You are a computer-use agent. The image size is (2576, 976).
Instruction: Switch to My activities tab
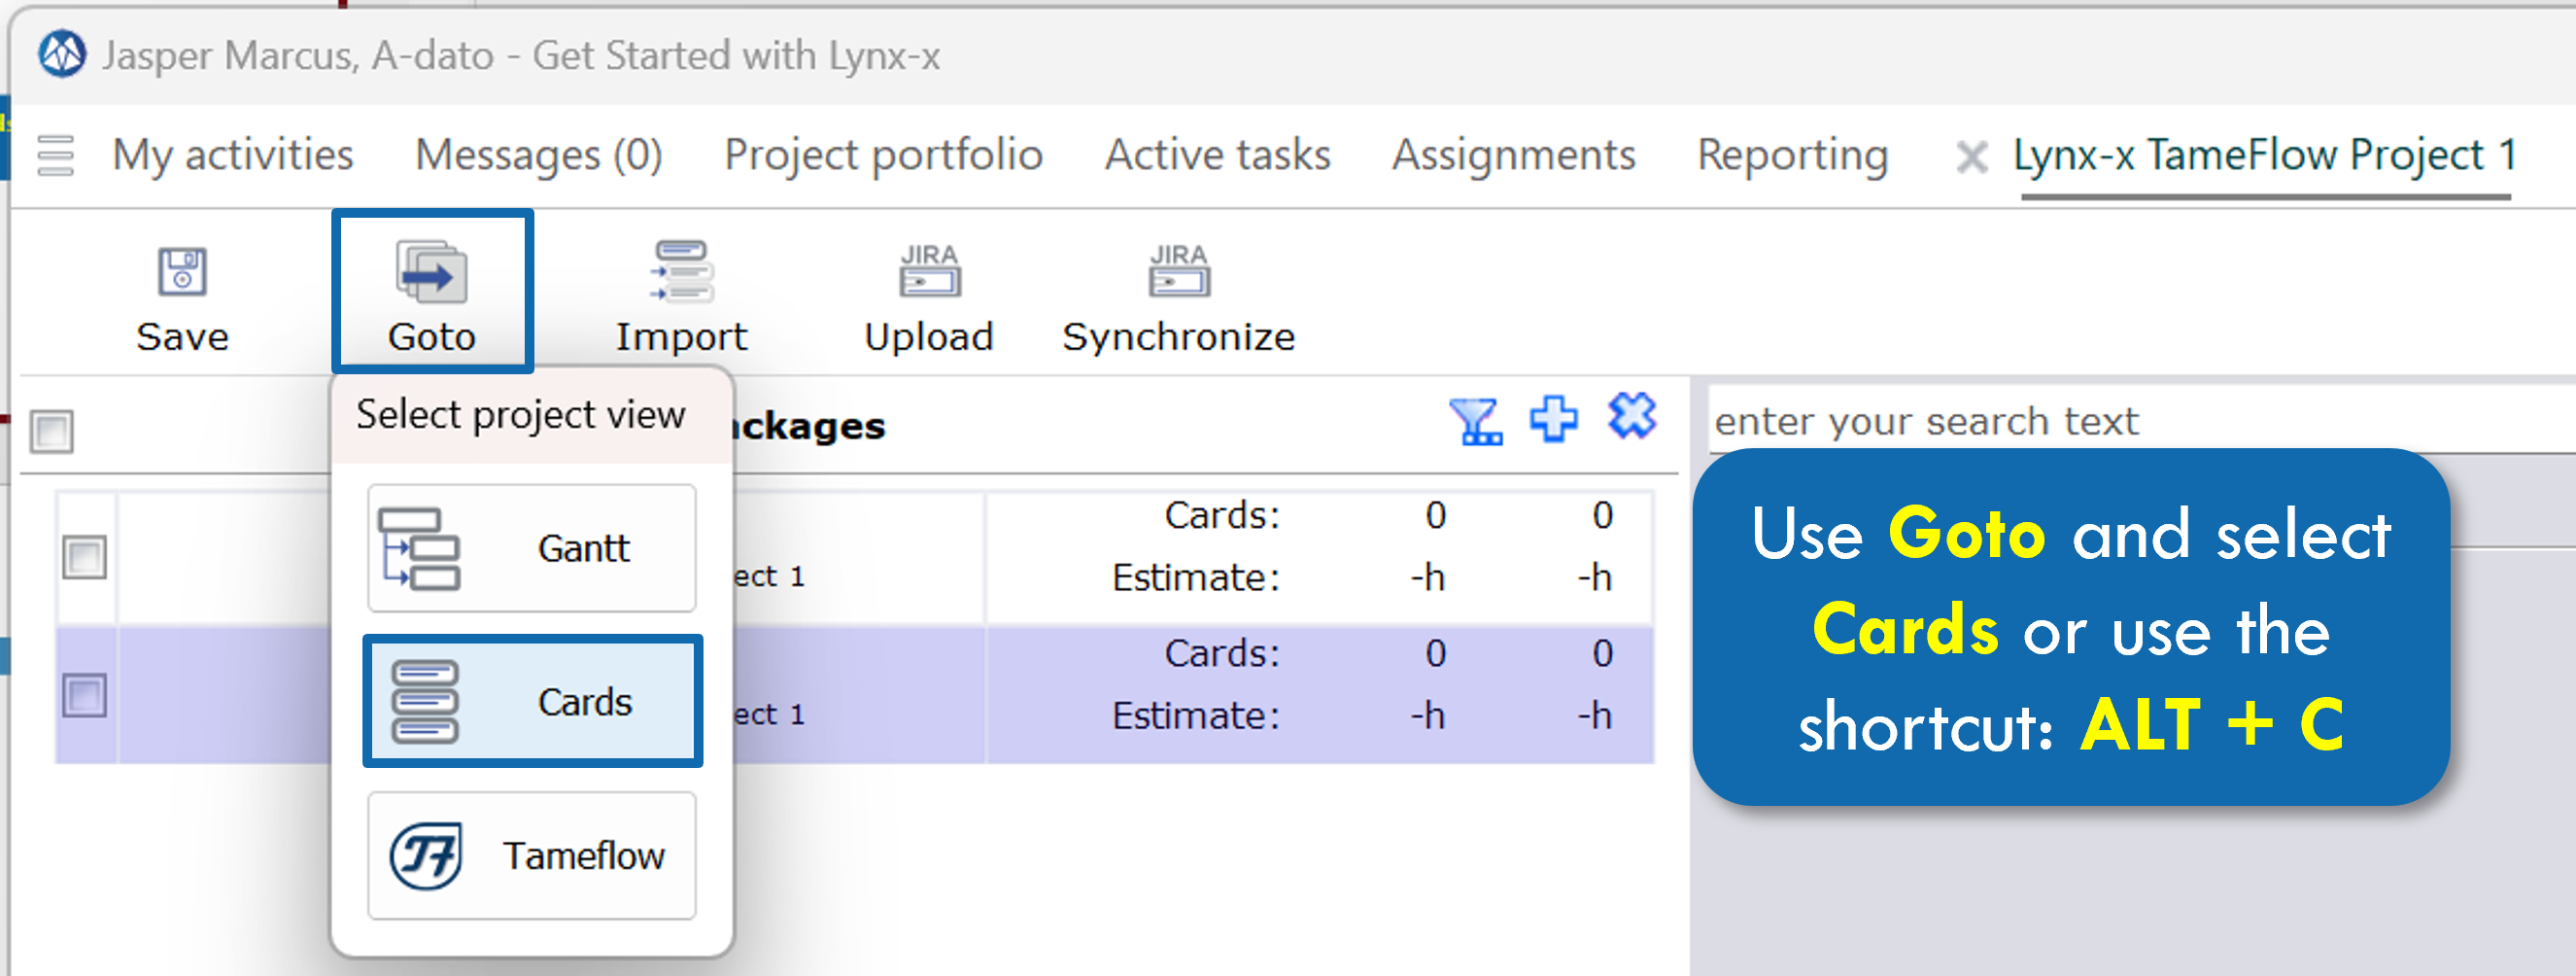232,155
